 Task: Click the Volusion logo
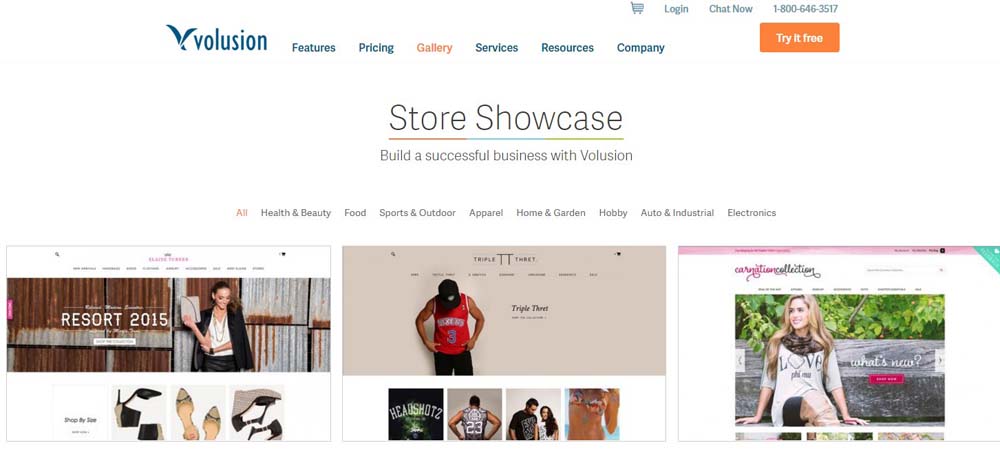coord(217,38)
